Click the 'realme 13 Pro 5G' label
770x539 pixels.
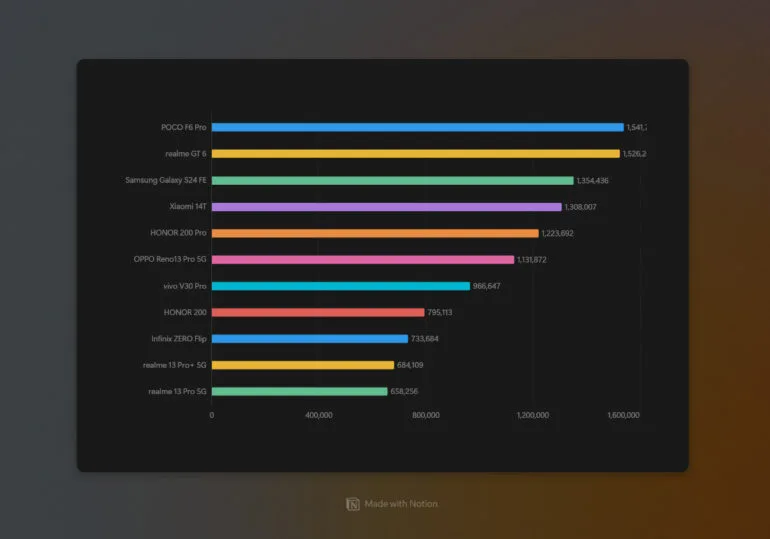point(177,391)
